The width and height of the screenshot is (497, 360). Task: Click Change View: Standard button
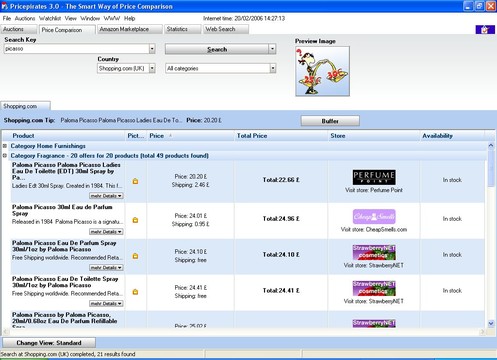pos(49,343)
